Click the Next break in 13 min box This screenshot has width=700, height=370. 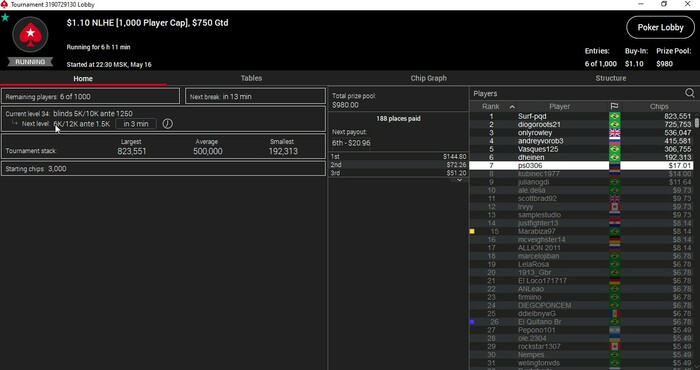255,96
